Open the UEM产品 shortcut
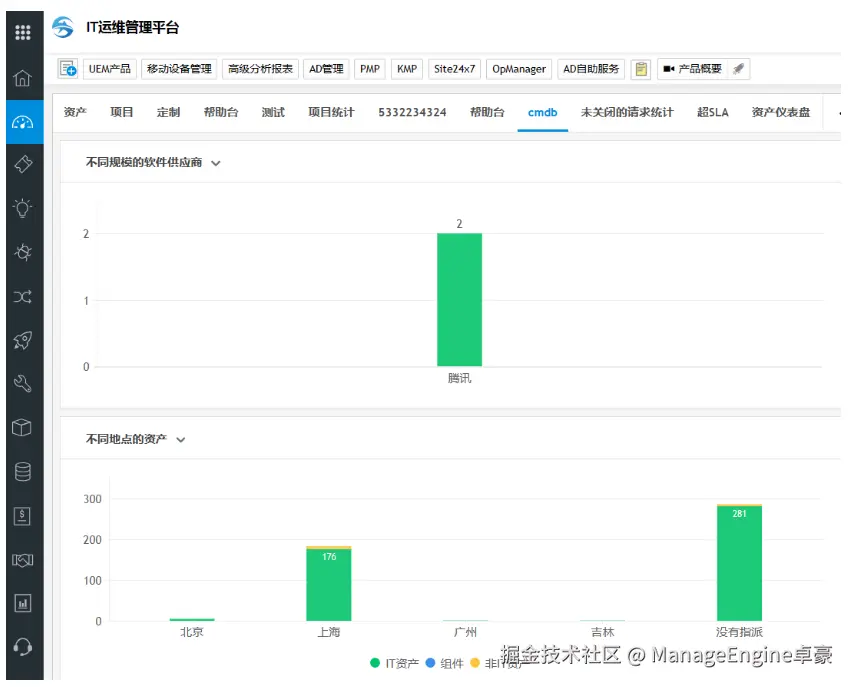This screenshot has height=687, width=852. tap(110, 69)
